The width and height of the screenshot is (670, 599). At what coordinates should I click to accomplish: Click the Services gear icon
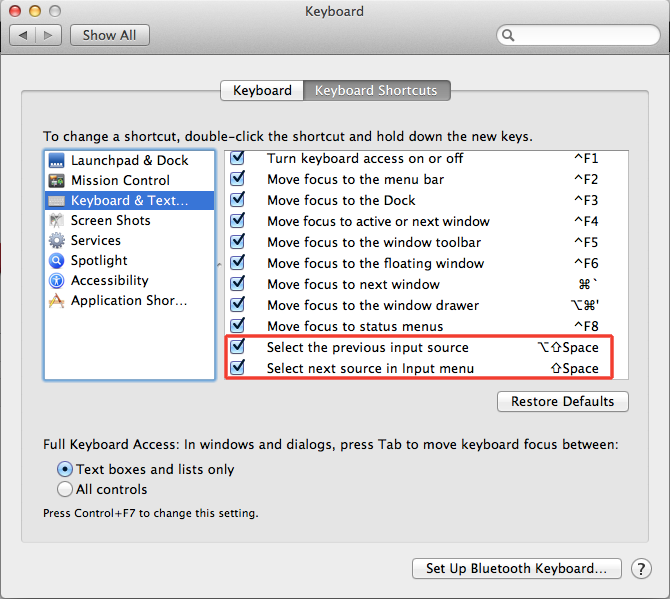(56, 241)
